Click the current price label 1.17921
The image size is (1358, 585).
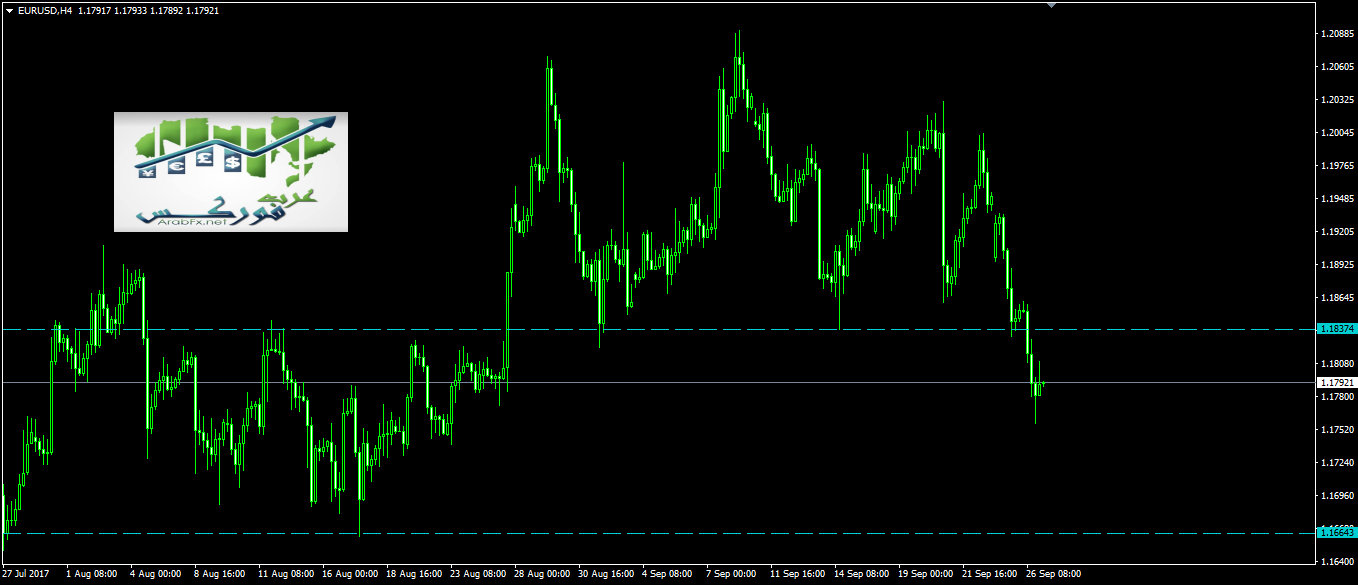1337,382
